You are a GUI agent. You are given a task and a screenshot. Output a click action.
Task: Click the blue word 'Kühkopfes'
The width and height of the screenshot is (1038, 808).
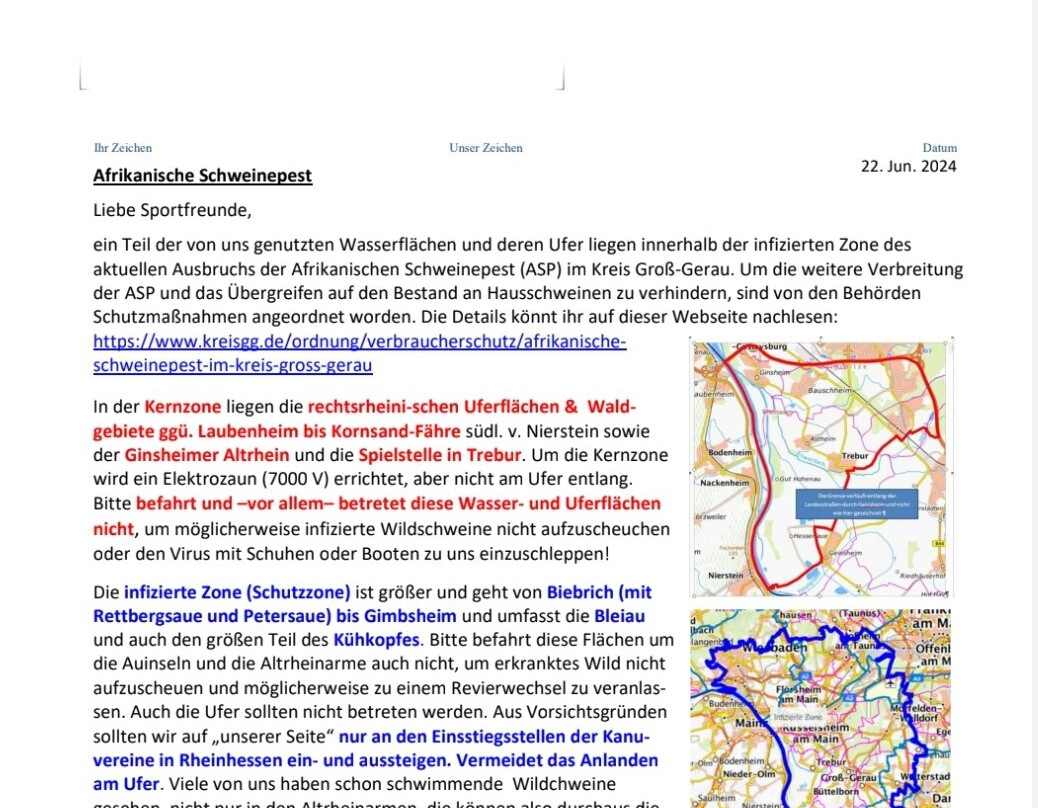(x=376, y=641)
